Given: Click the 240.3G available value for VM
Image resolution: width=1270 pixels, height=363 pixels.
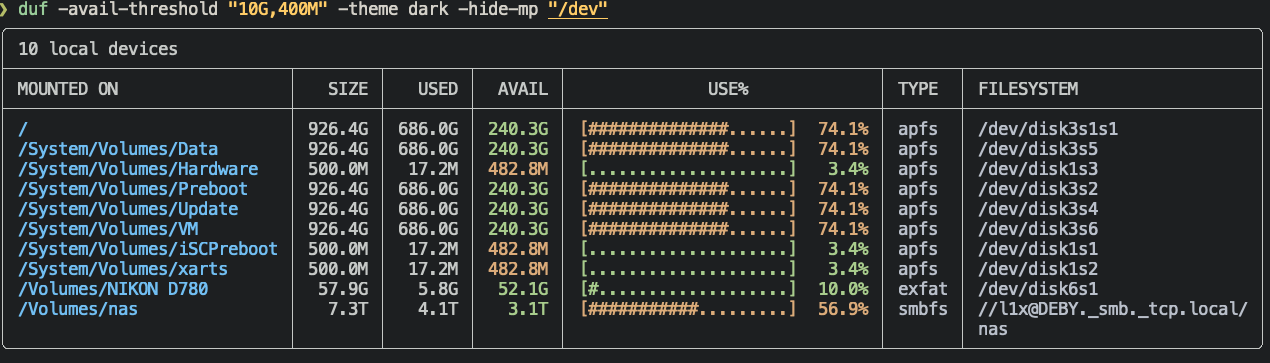Looking at the screenshot, I should tap(518, 229).
